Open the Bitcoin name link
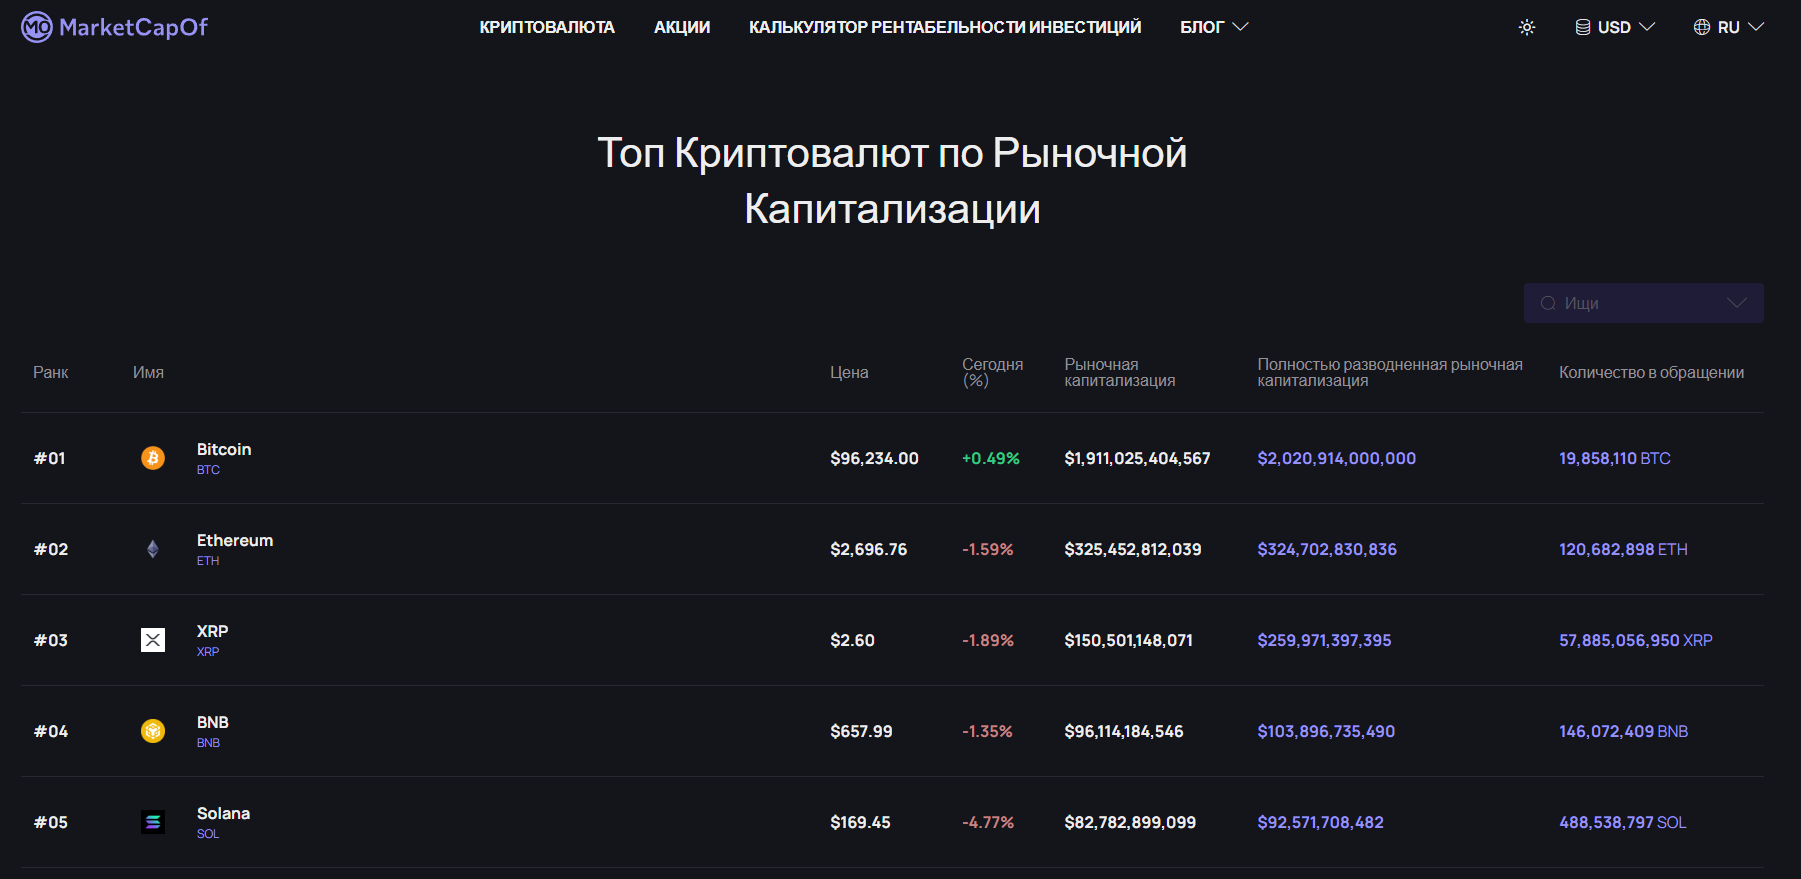This screenshot has height=879, width=1801. 224,449
